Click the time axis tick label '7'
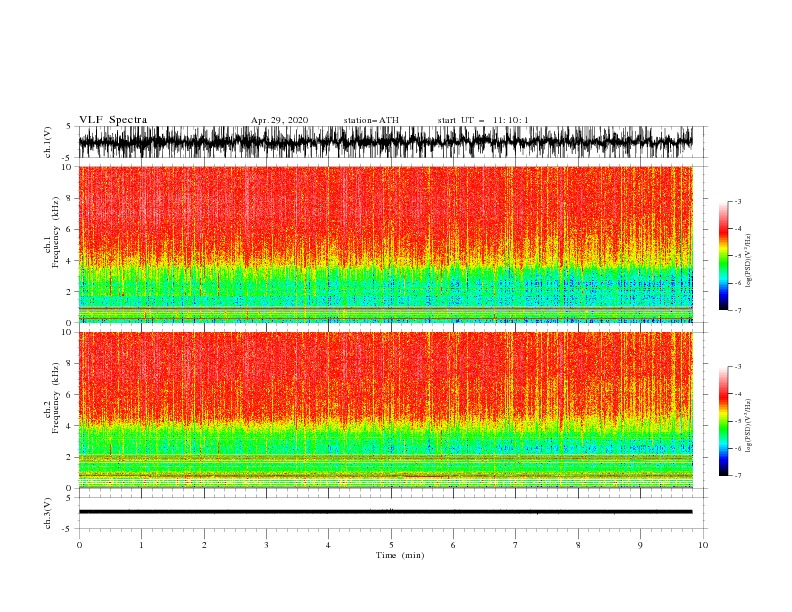The width and height of the screenshot is (792, 612). tap(516, 545)
